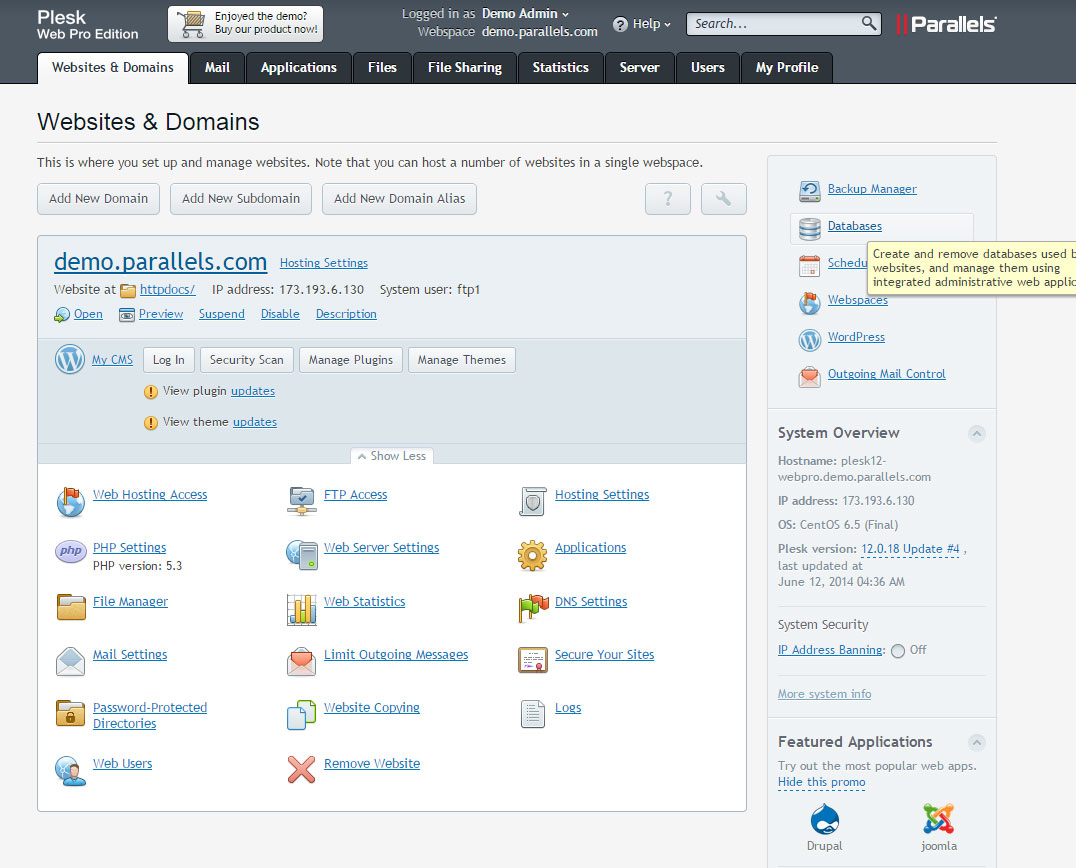Open the File Sharing tab
This screenshot has height=868, width=1076.
465,68
